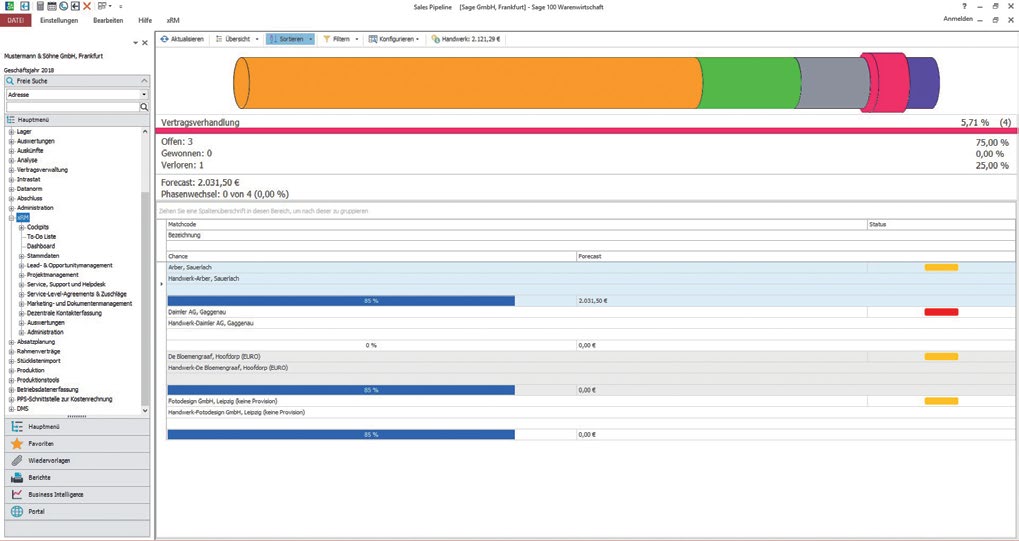The width and height of the screenshot is (1019, 541).
Task: Click the 85 % chance bar for De Bloemengraaf
Action: coord(341,390)
